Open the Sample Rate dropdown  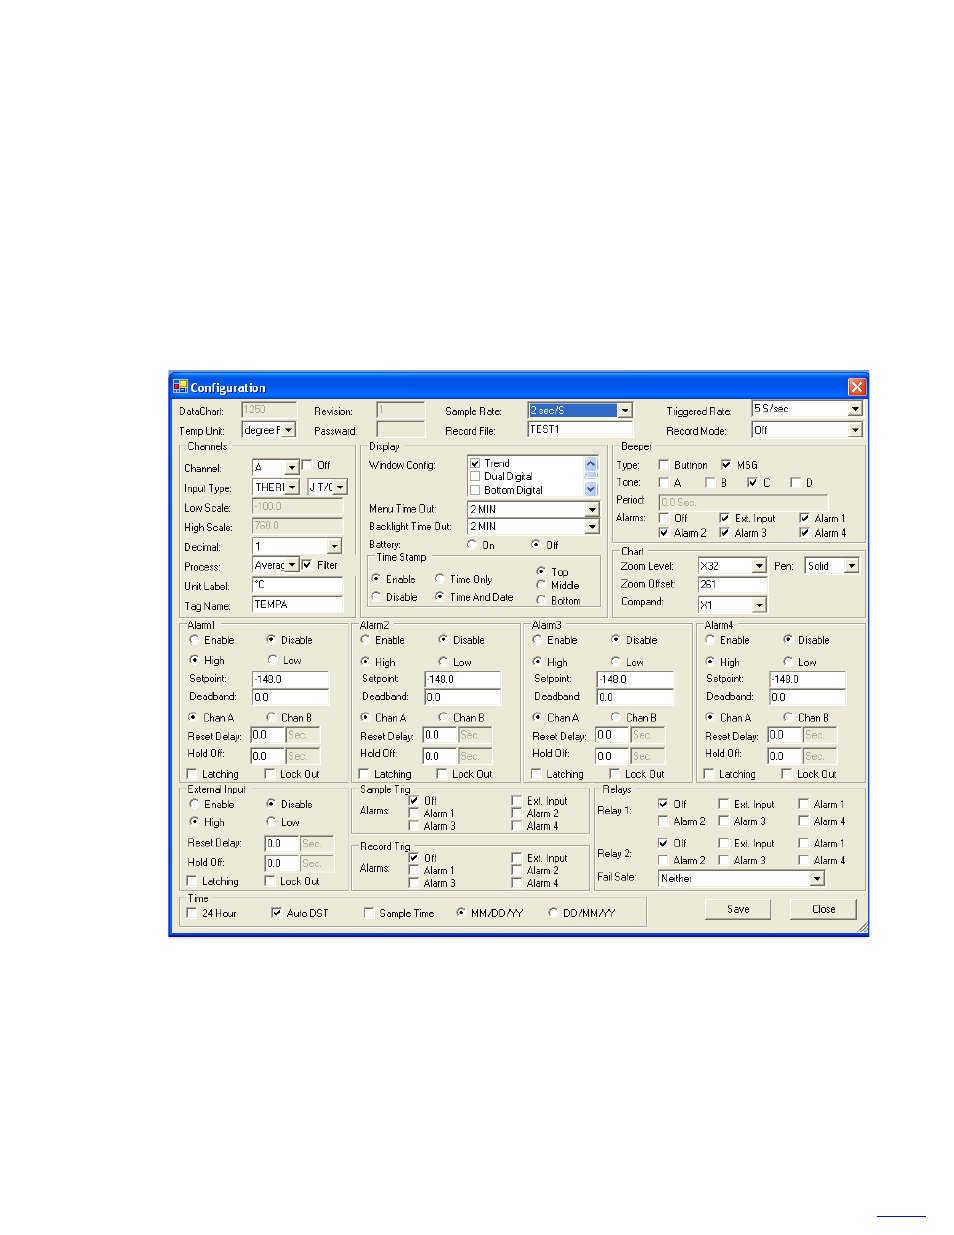pyautogui.click(x=625, y=410)
